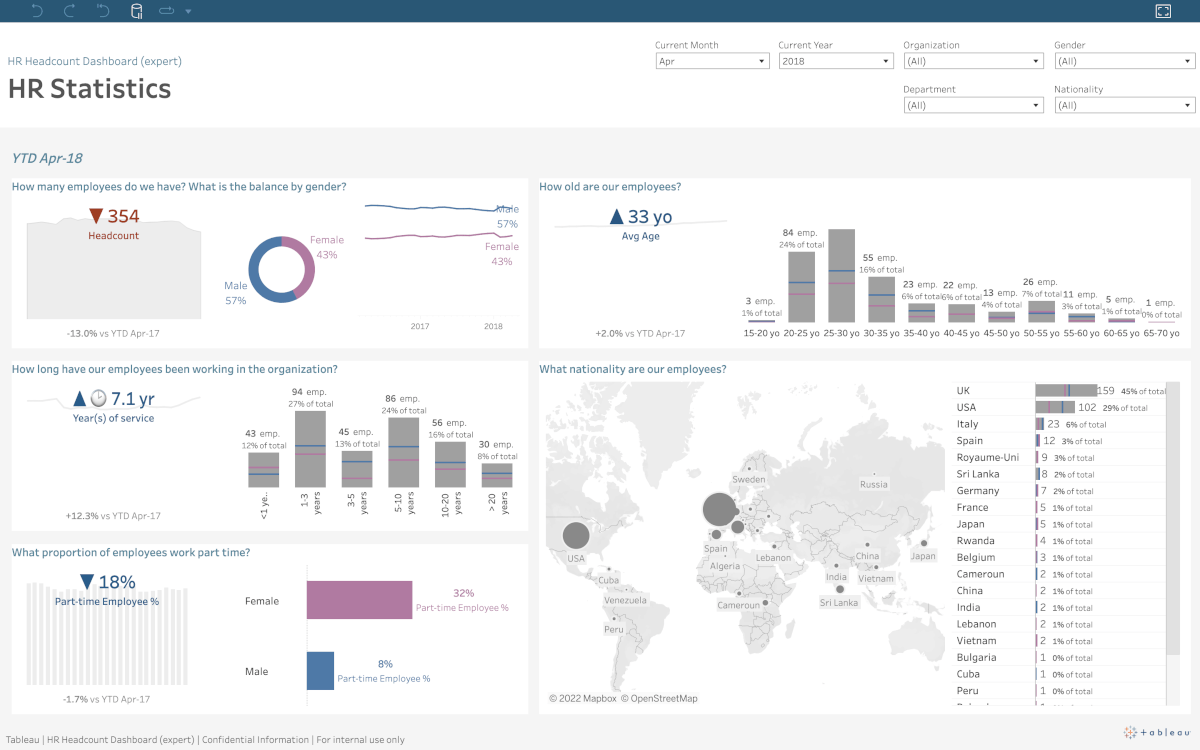Click the clock icon beside 7.1 yr
Screen dimensions: 1200x750
point(98,398)
